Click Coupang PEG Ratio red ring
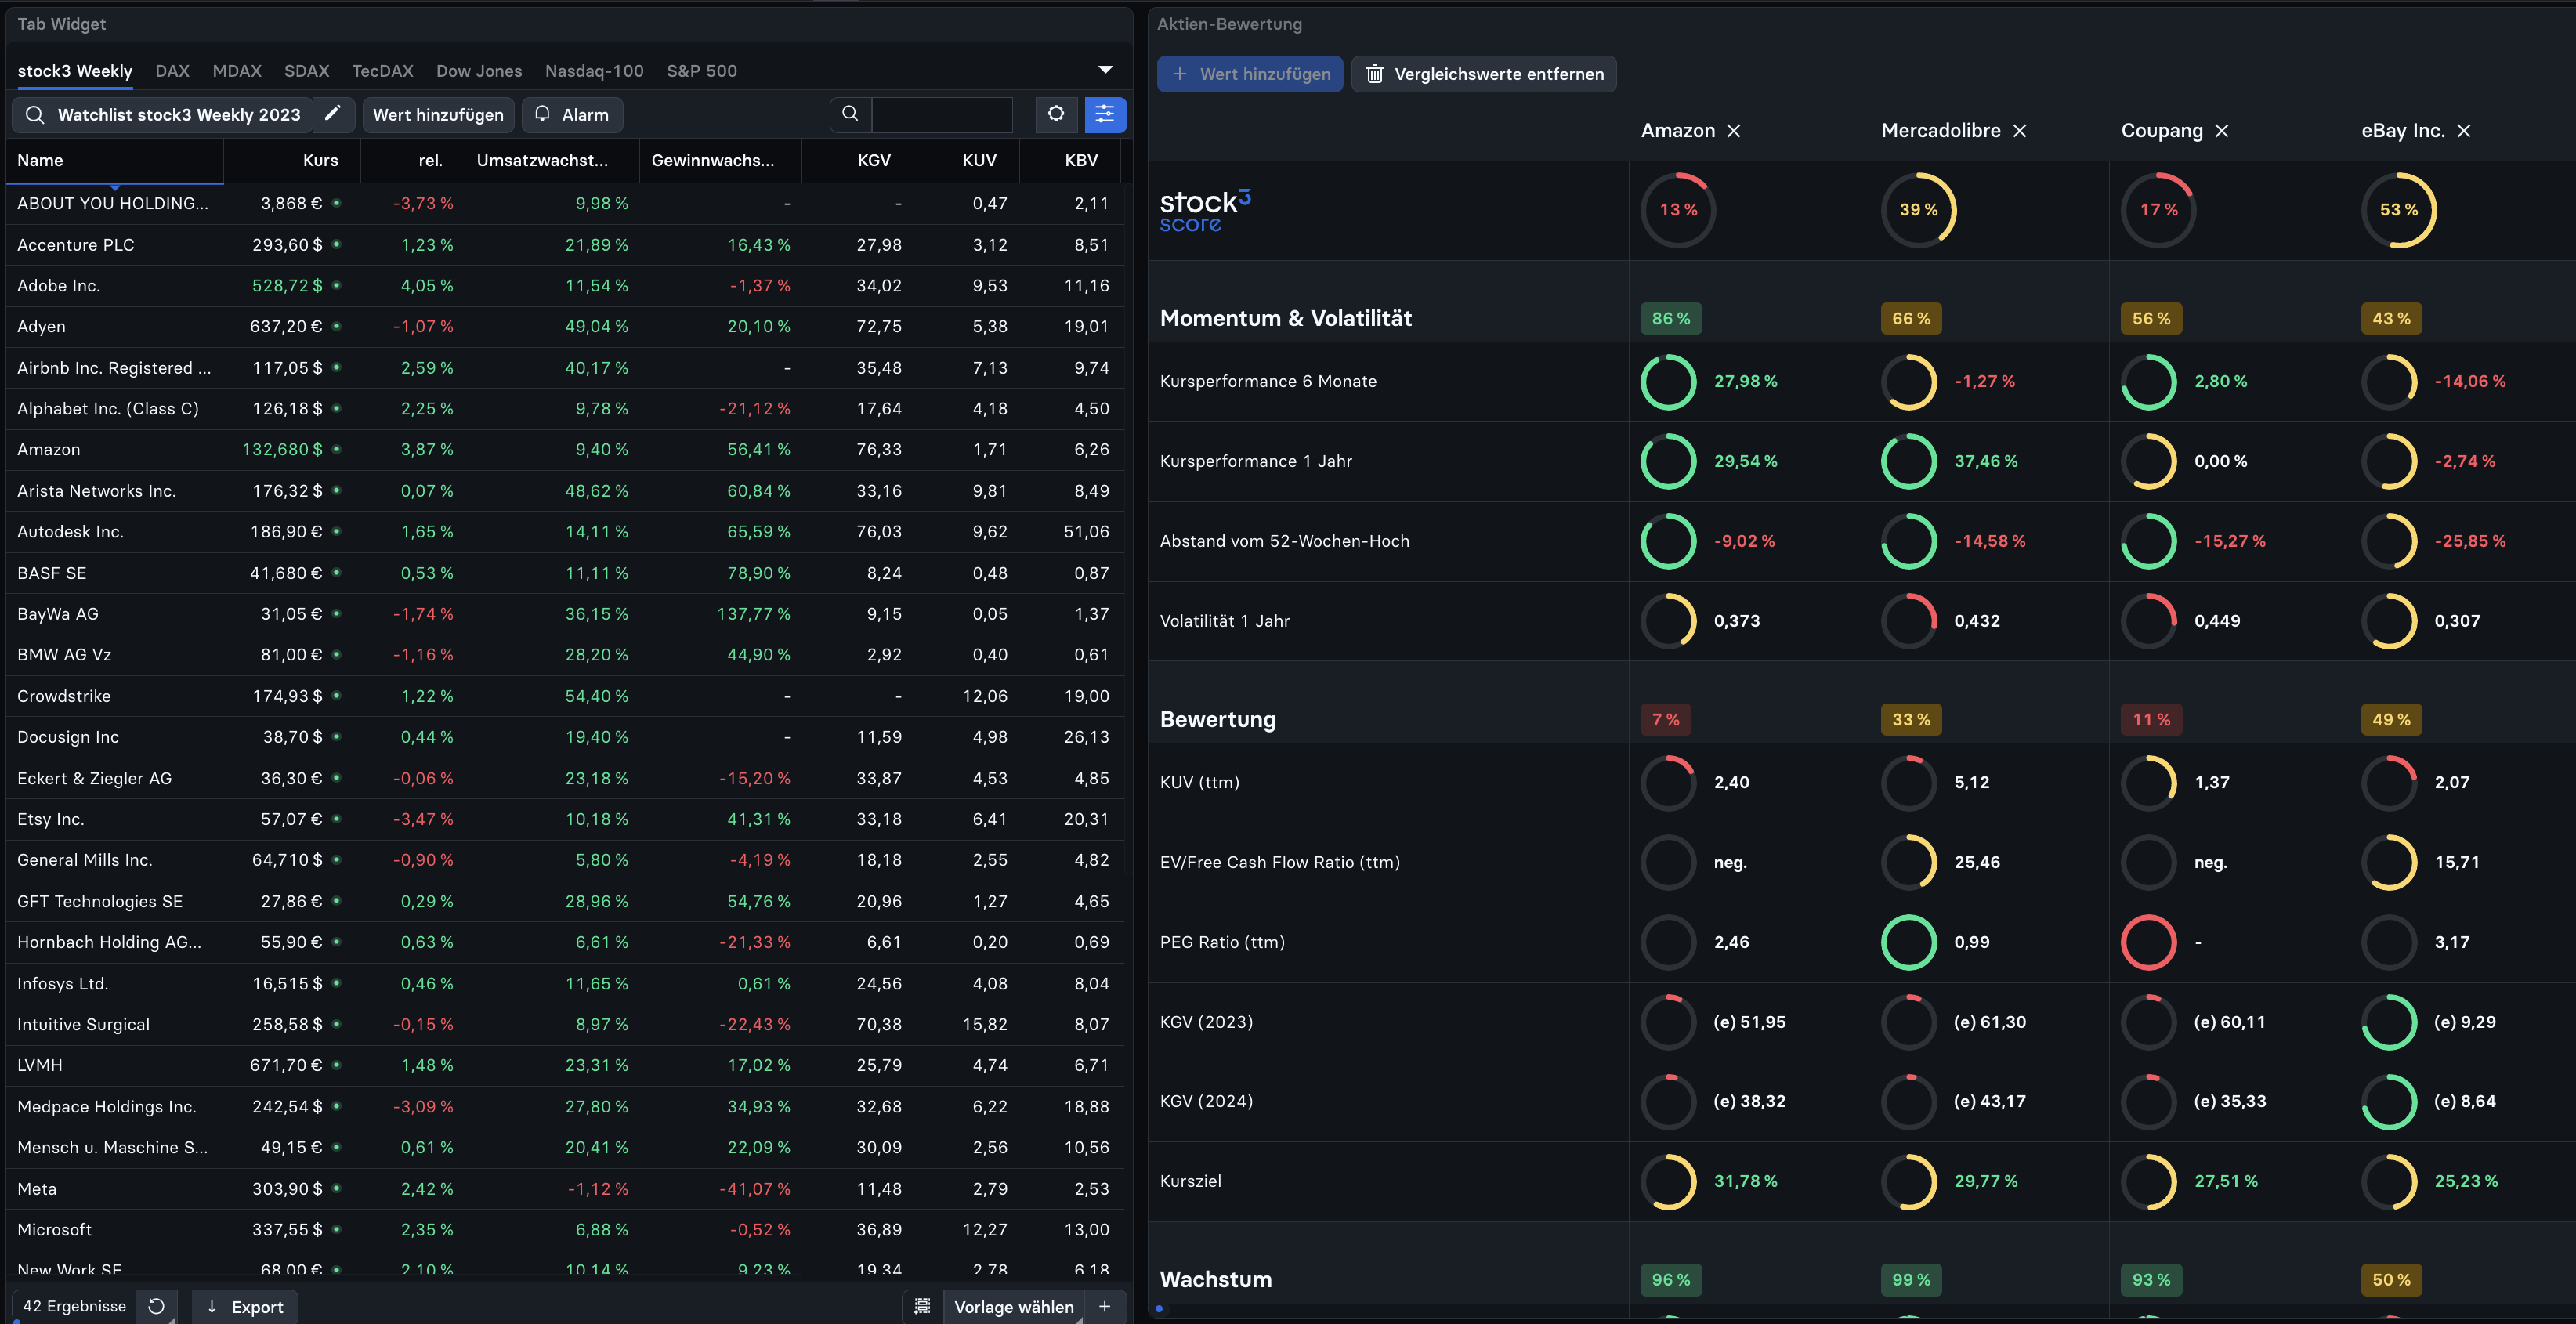2576x1324 pixels. [x=2149, y=942]
